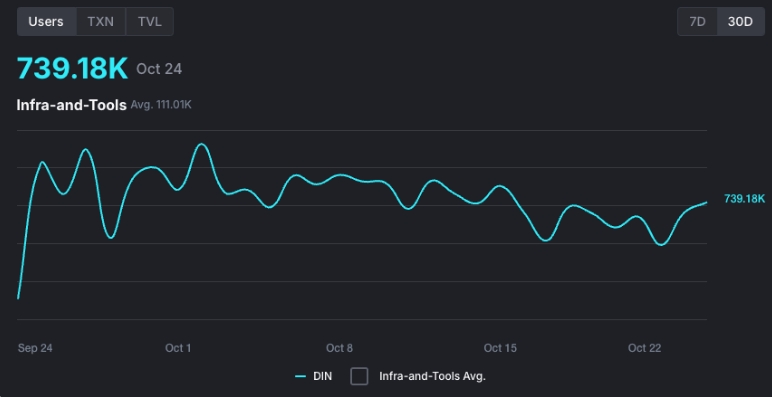Viewport: 772px width, 397px height.
Task: Set the time range to 7D
Action: pos(697,22)
